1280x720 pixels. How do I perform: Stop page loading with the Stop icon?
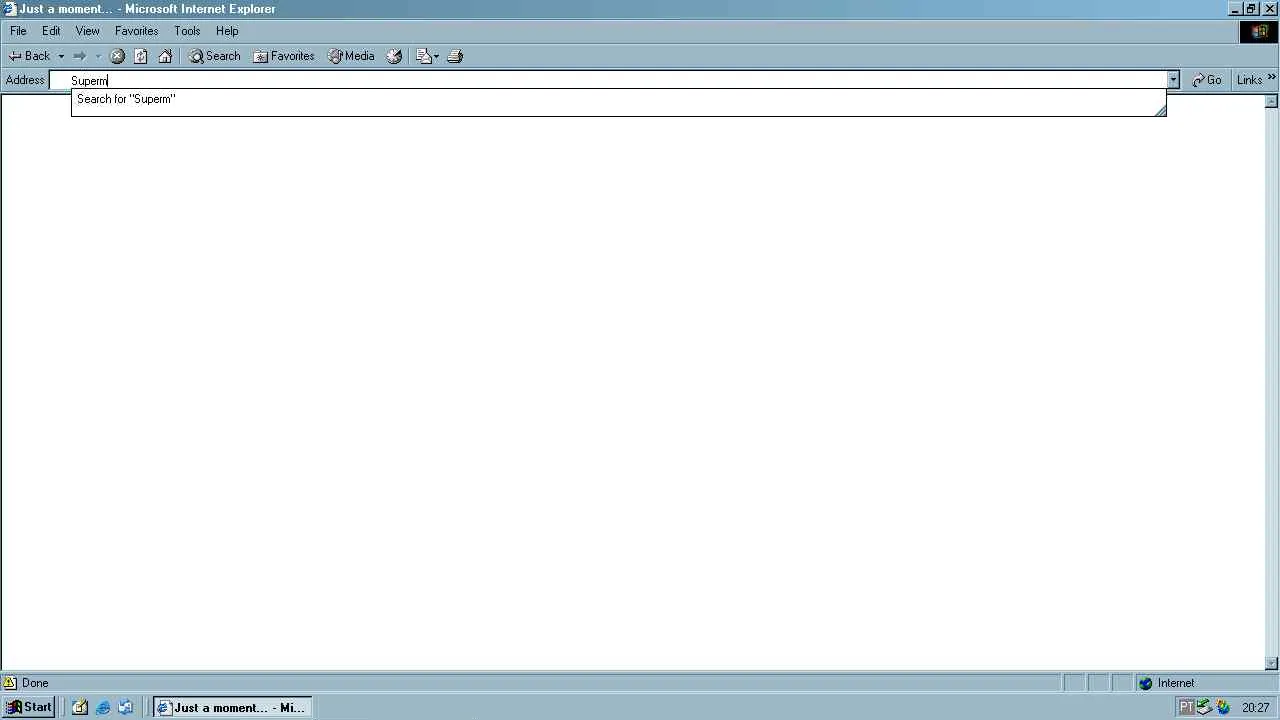(117, 56)
